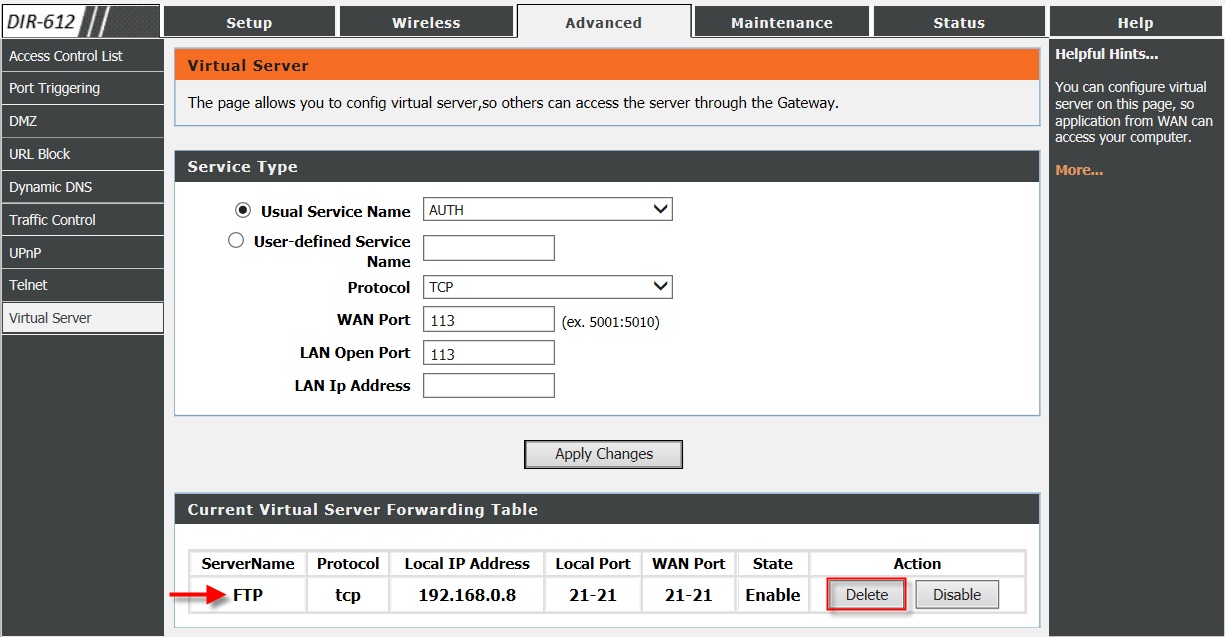Click the 192.168.0.8 local IP cell

467,595
